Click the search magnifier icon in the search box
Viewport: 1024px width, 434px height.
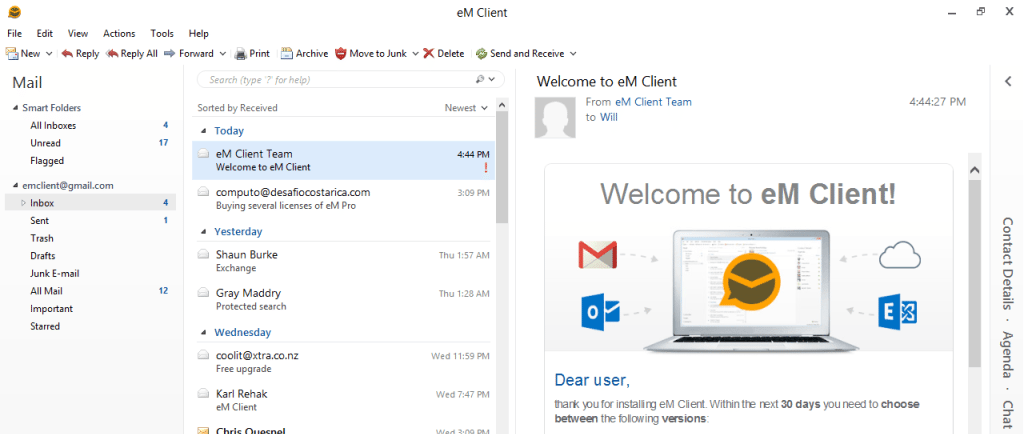point(480,80)
